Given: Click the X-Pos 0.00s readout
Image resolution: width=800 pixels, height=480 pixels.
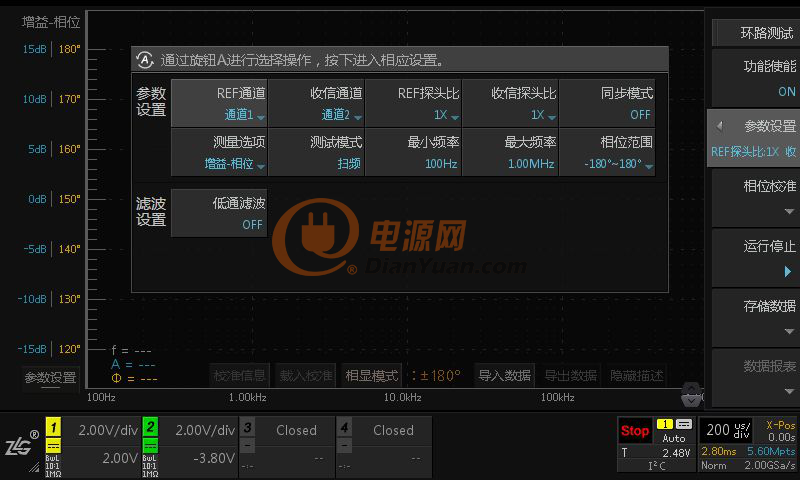Looking at the screenshot, I should (780, 431).
